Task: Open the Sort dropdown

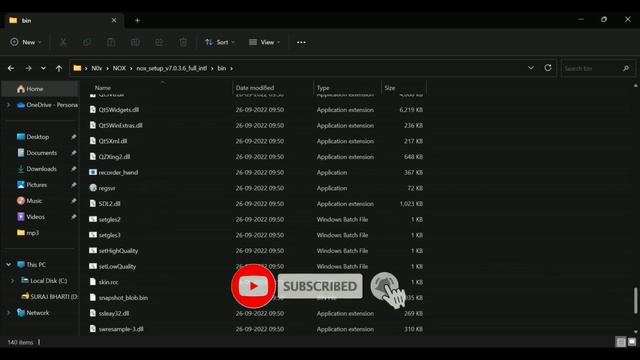Action: coord(220,42)
